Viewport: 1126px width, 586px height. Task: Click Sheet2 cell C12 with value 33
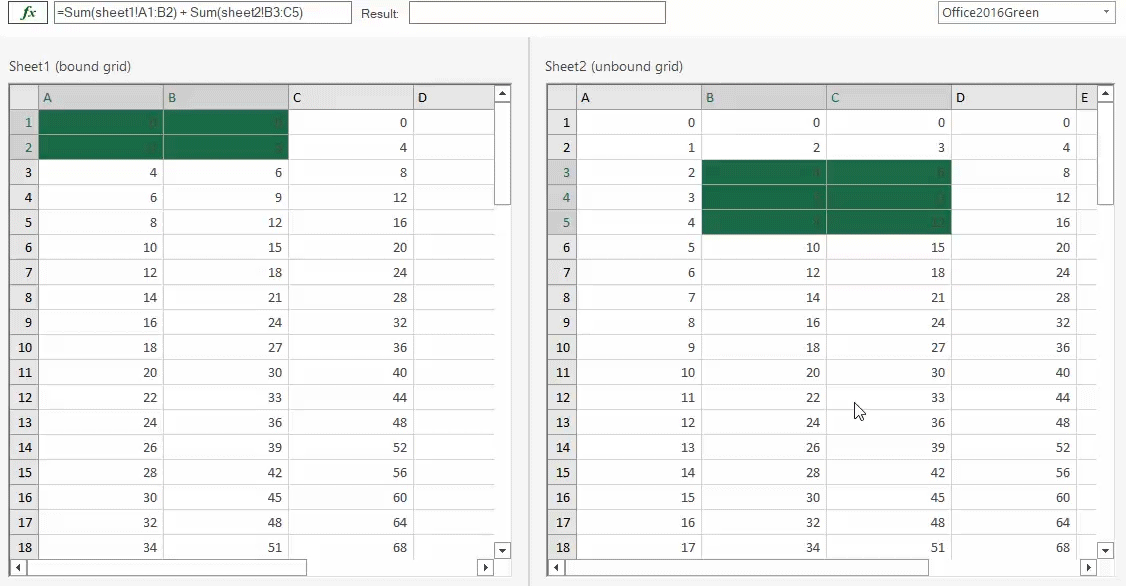889,397
